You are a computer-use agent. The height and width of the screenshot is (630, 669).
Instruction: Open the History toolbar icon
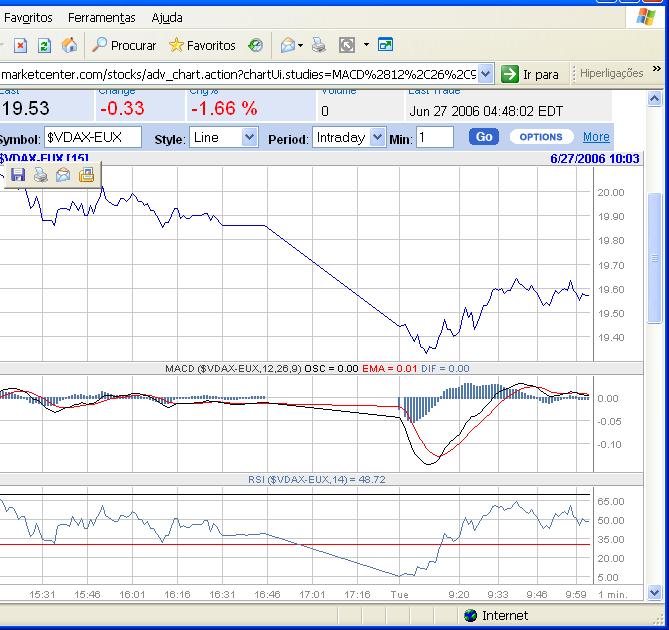click(x=256, y=45)
